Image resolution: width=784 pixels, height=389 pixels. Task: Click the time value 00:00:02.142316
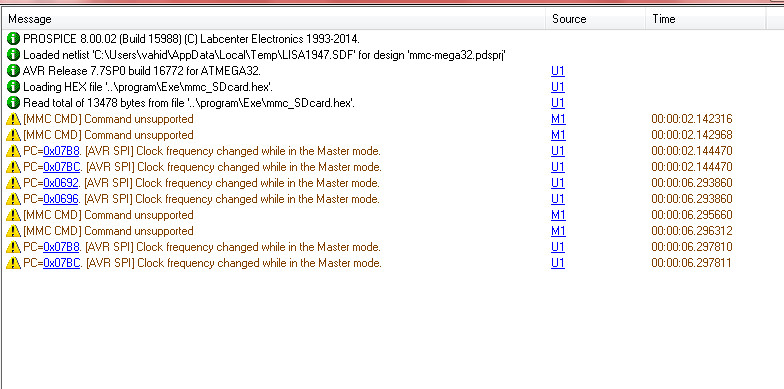pyautogui.click(x=692, y=119)
